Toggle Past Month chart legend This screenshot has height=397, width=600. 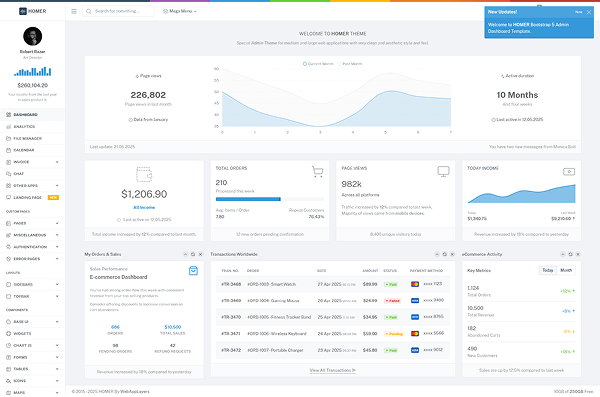(350, 64)
